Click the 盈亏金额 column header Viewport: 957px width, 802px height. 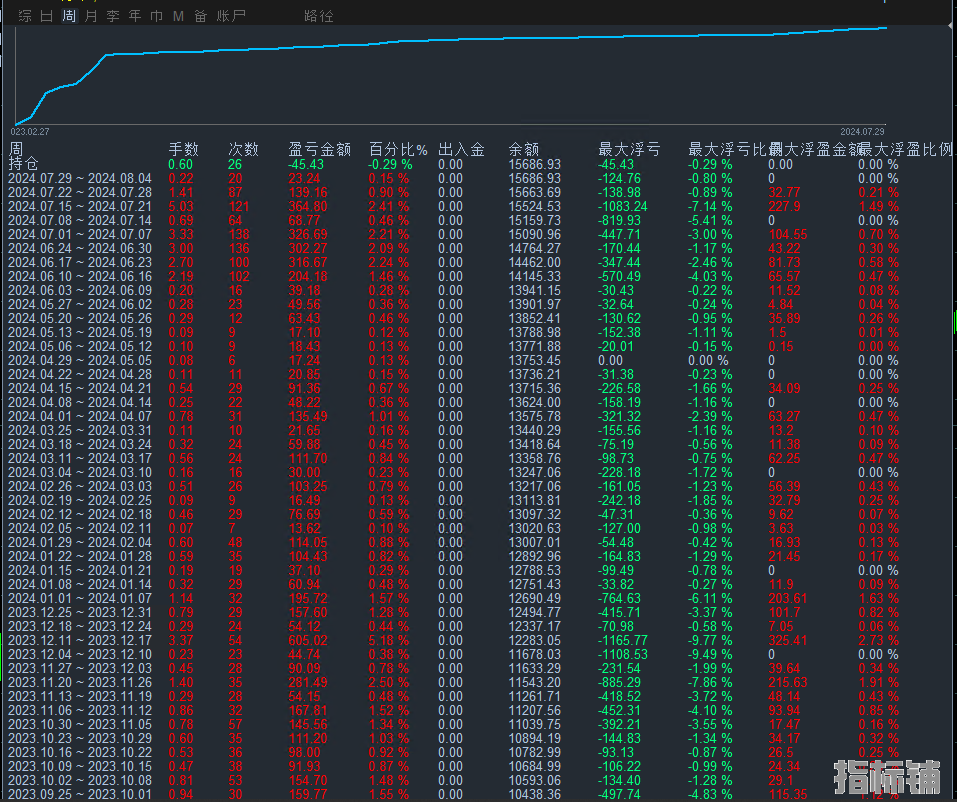(x=319, y=149)
